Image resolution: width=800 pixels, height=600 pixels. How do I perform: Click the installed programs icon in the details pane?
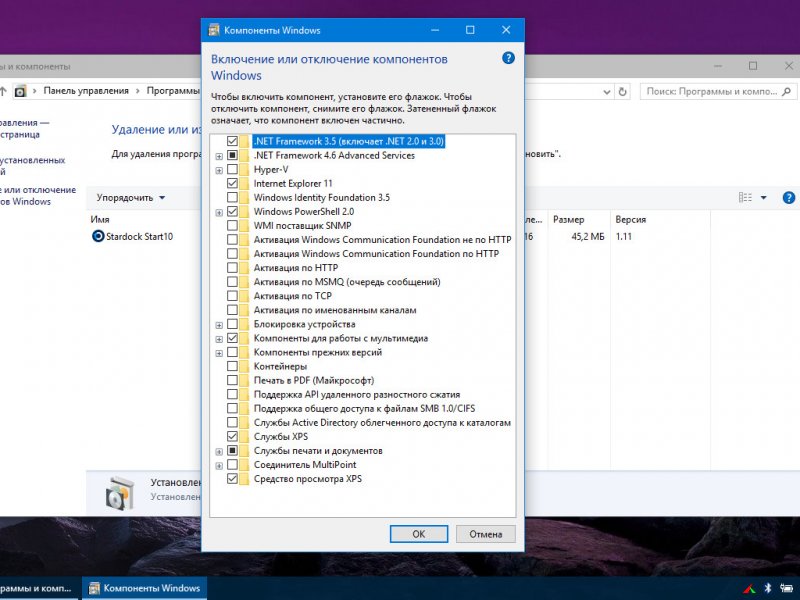pos(120,493)
